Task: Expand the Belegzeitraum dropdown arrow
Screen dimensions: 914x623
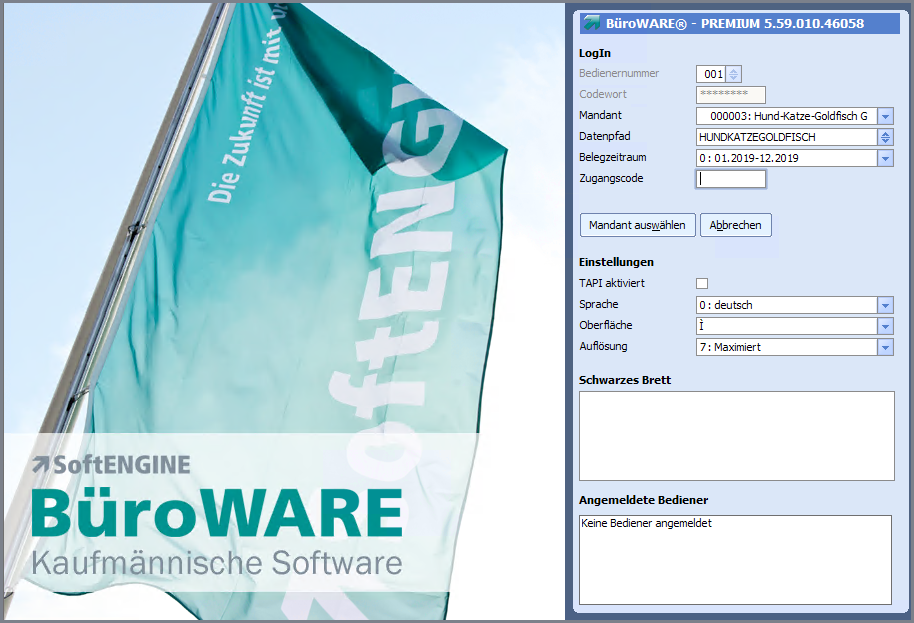Action: click(885, 158)
